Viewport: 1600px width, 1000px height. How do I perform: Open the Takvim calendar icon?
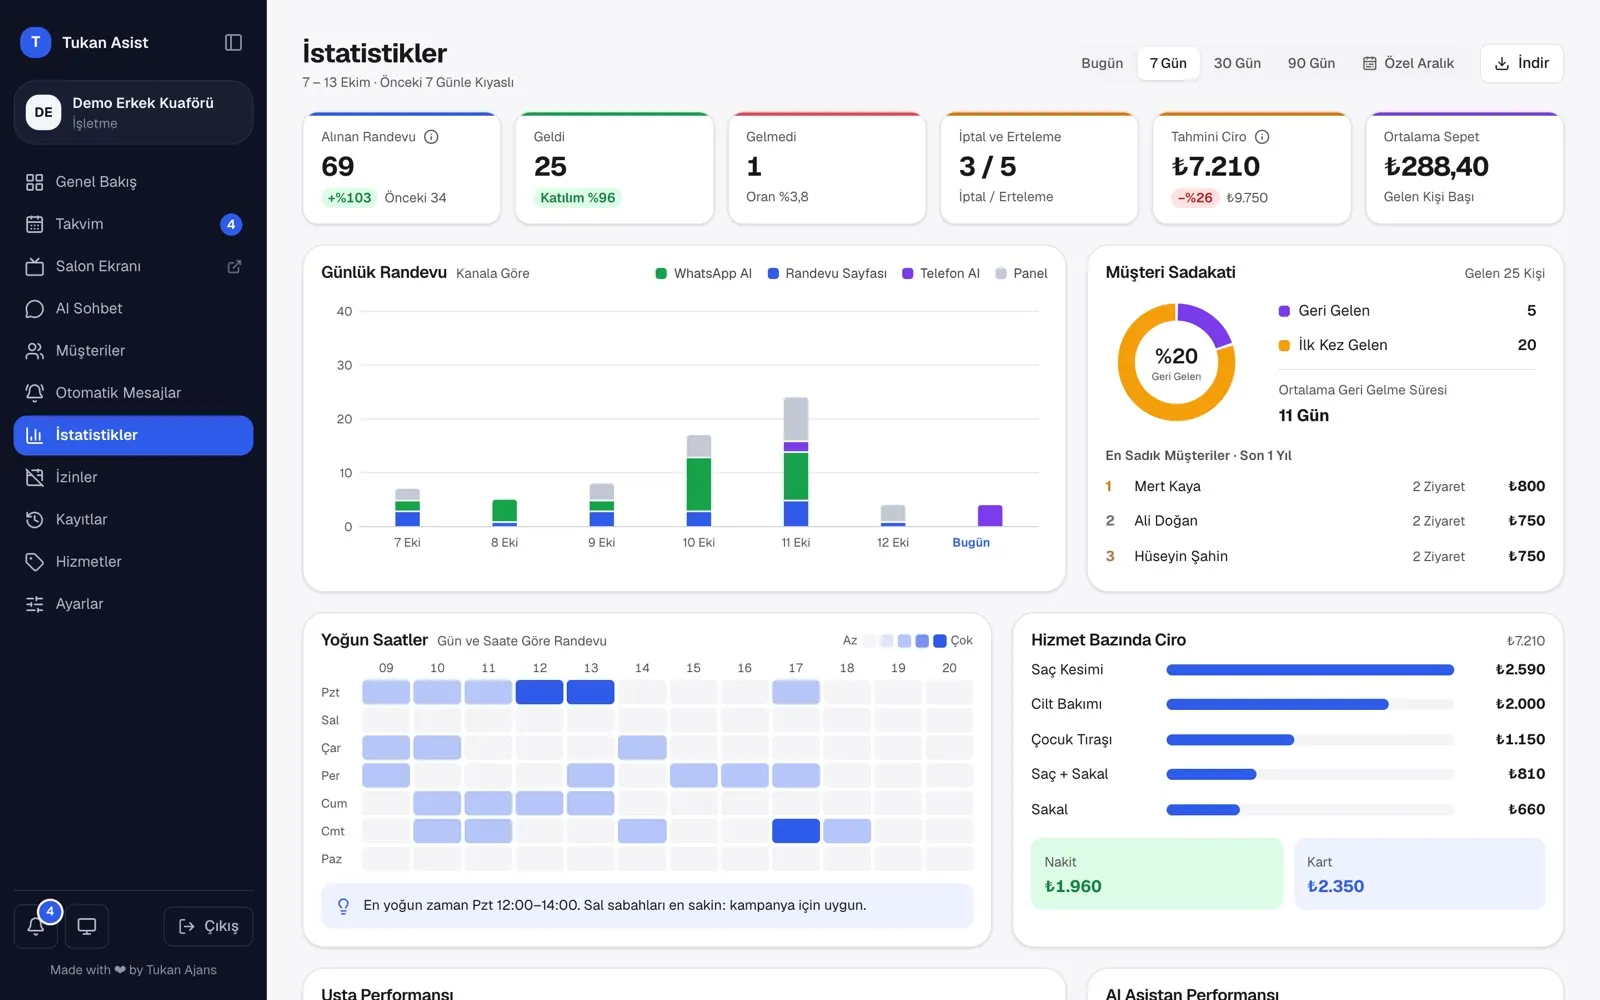click(x=35, y=224)
